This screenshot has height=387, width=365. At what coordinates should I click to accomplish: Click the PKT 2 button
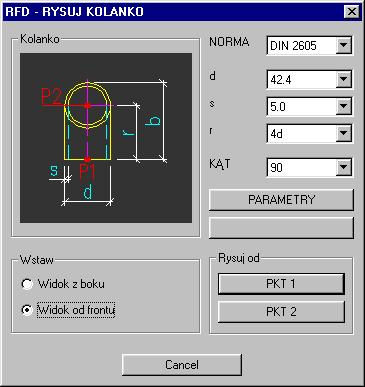(x=281, y=312)
